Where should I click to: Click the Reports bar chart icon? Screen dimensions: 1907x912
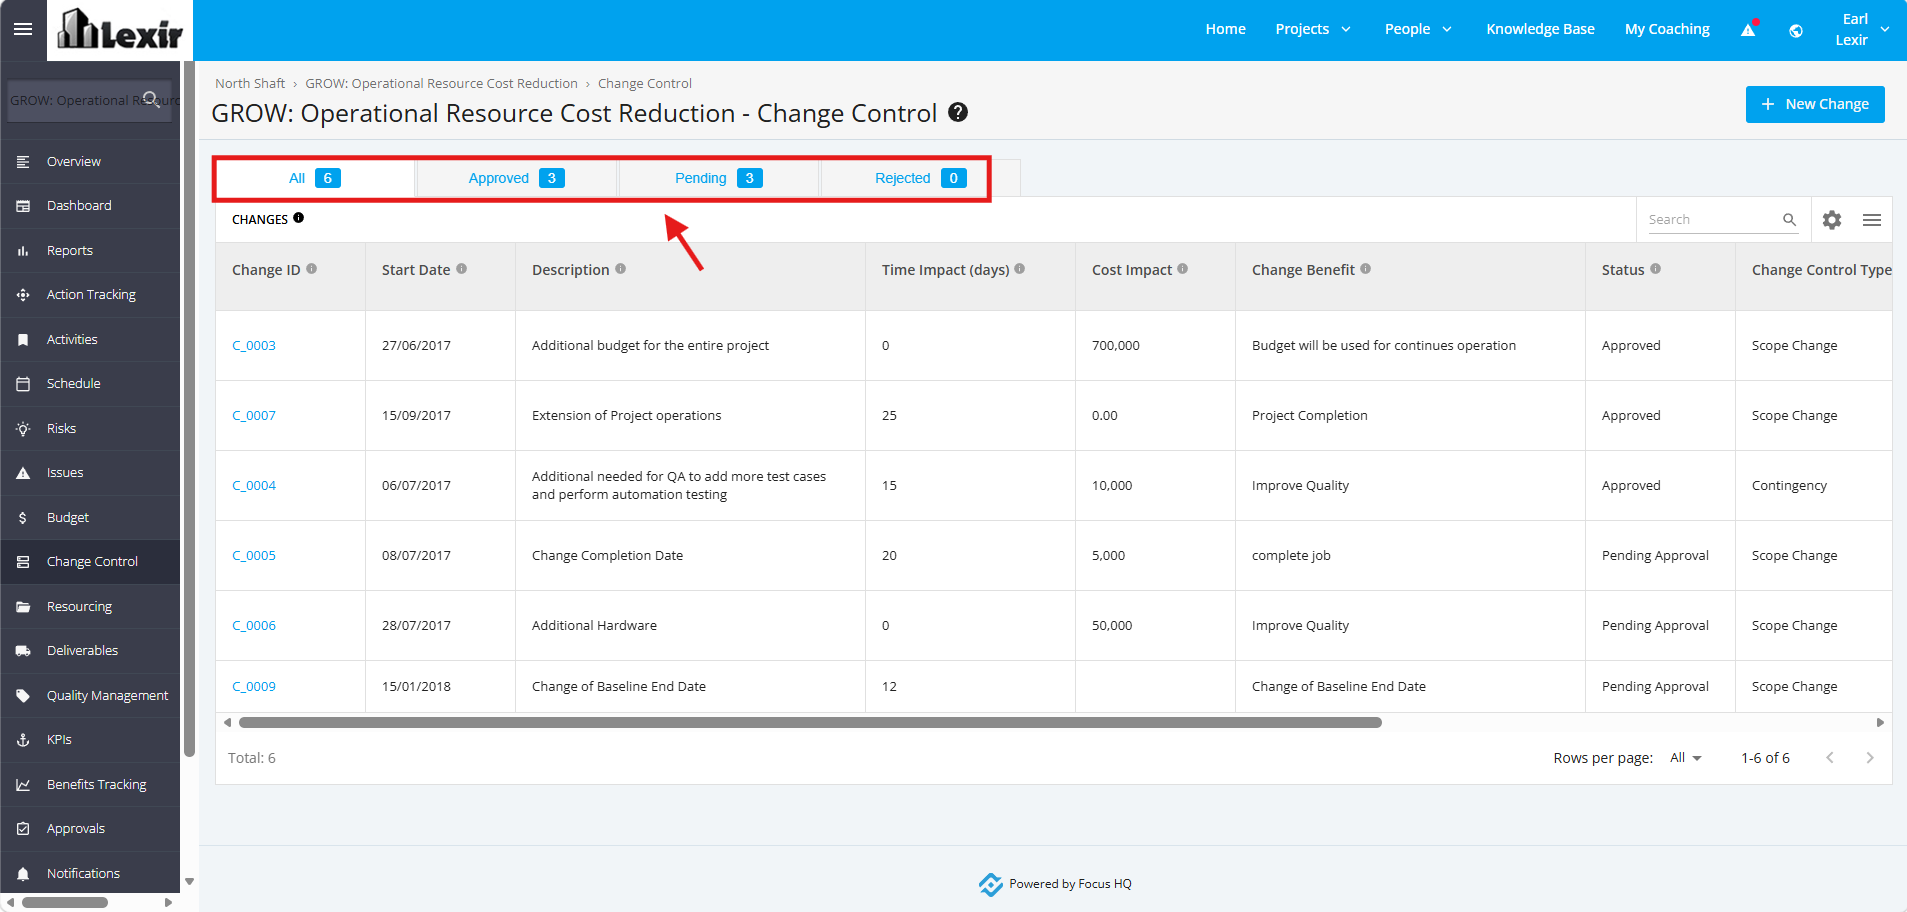pos(23,251)
